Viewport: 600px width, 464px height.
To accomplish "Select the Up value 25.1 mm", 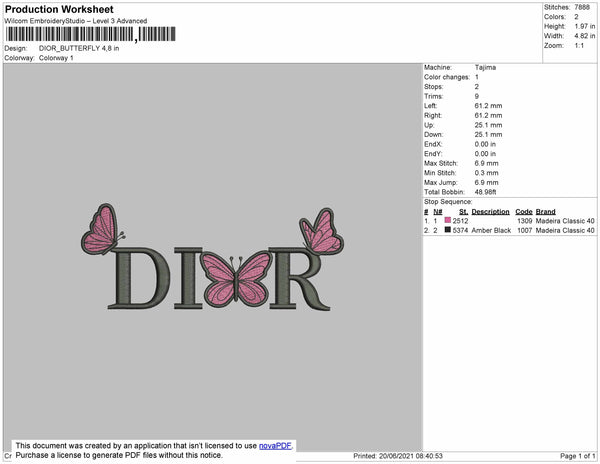I will [x=488, y=125].
